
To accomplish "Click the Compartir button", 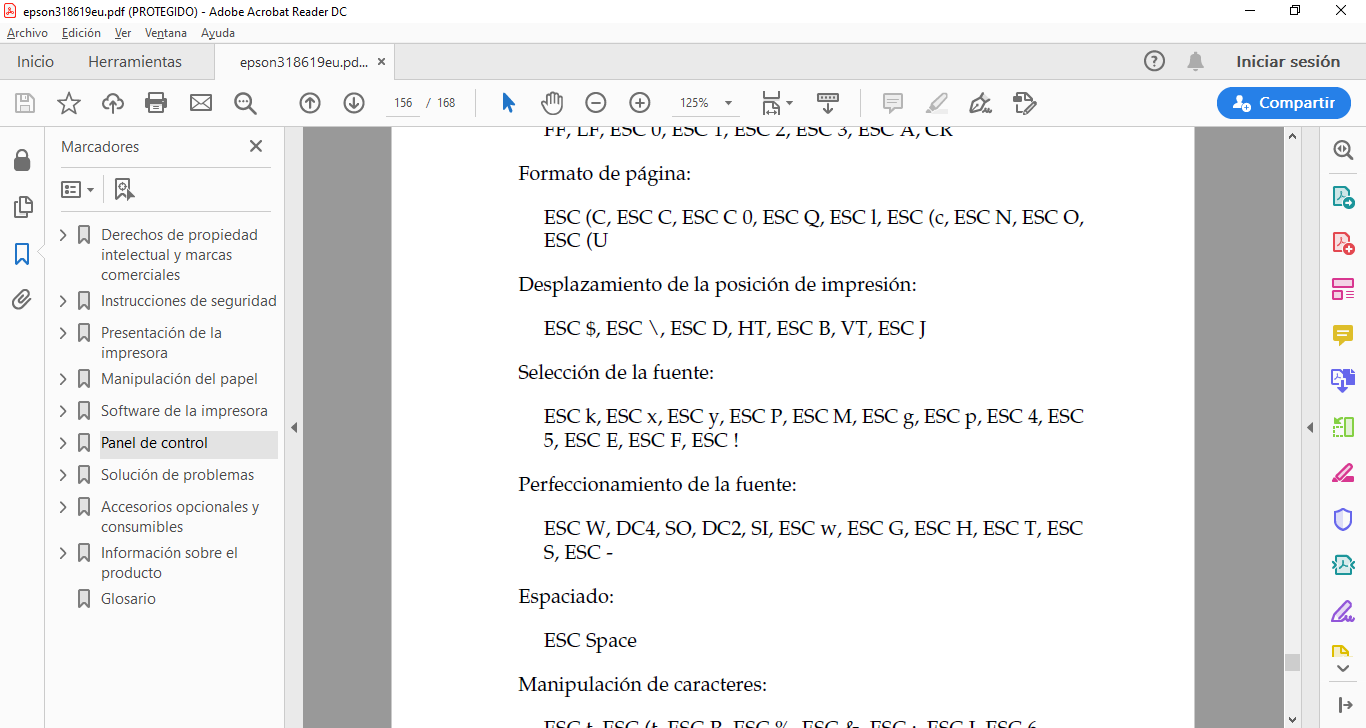I will point(1283,103).
